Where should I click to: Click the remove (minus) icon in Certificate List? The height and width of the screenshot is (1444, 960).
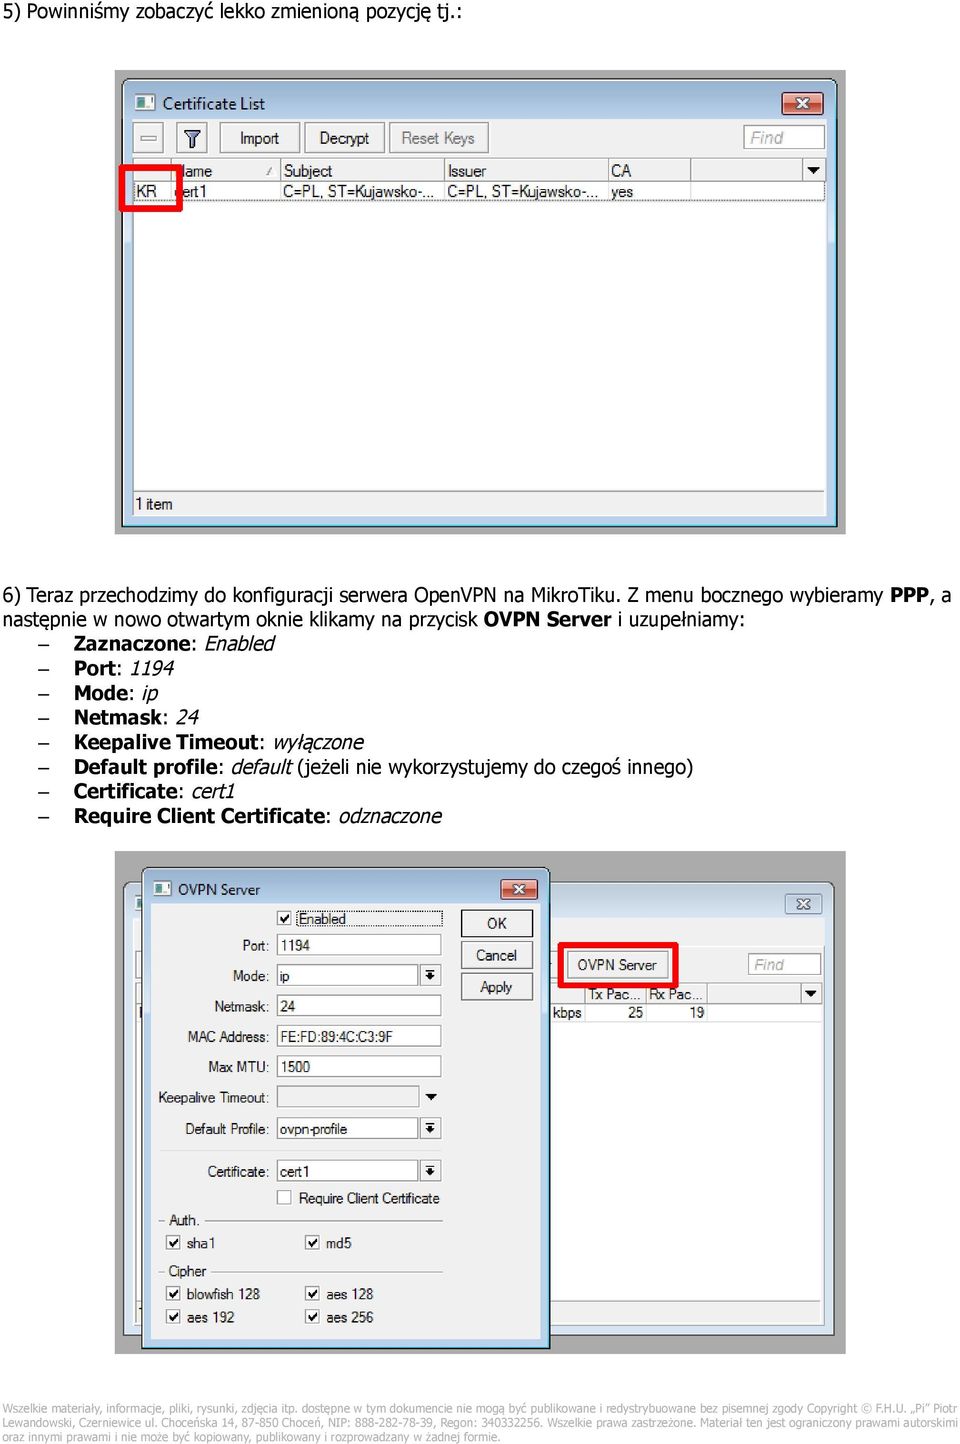[149, 138]
